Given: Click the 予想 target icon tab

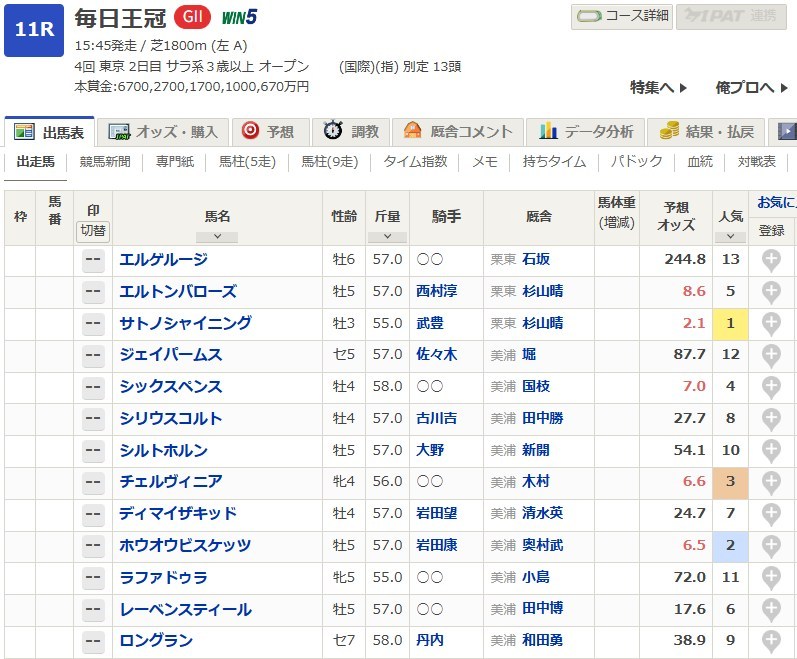Looking at the screenshot, I should [269, 132].
